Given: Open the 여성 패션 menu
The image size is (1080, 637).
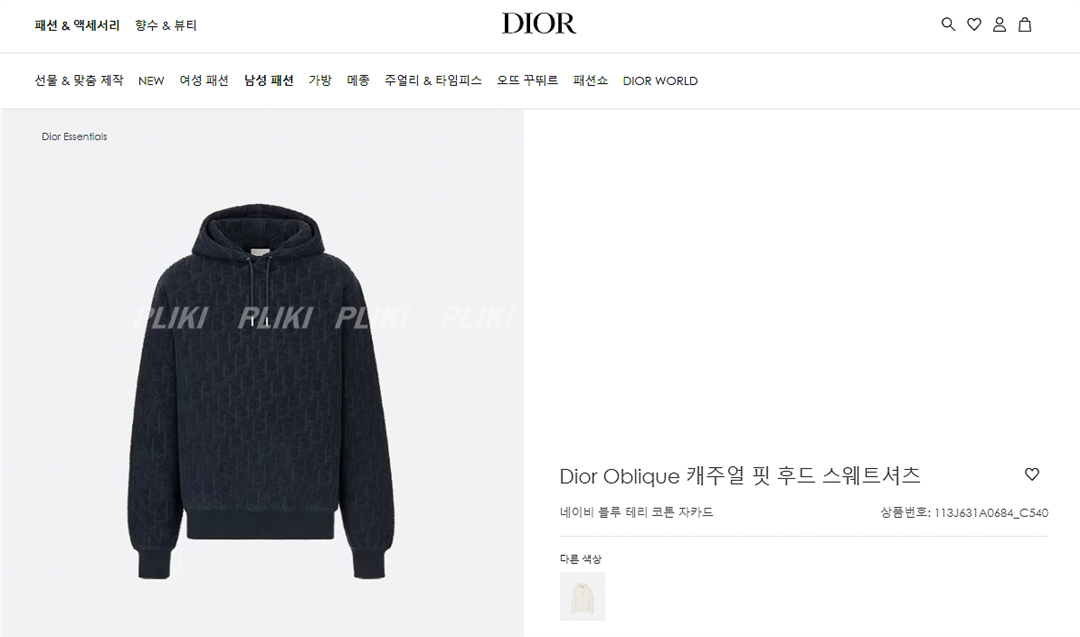Looking at the screenshot, I should point(204,81).
